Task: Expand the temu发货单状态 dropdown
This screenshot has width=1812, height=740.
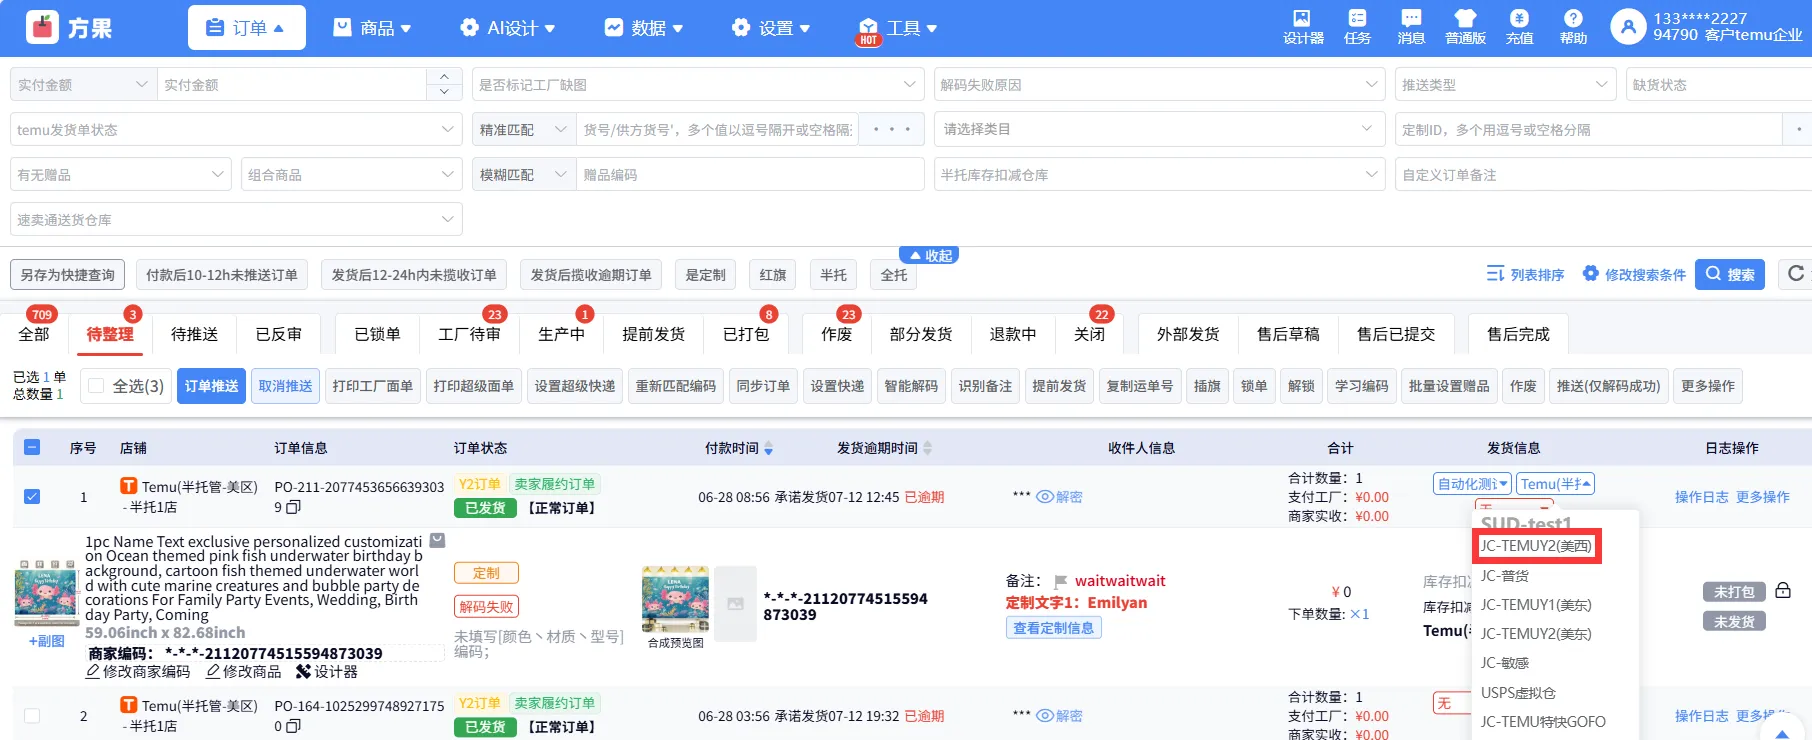Action: [x=236, y=130]
